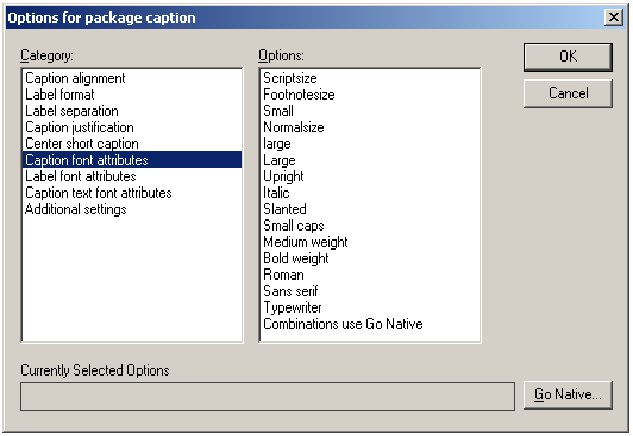Select Scriptsize option
This screenshot has height=436, width=633.
(290, 78)
